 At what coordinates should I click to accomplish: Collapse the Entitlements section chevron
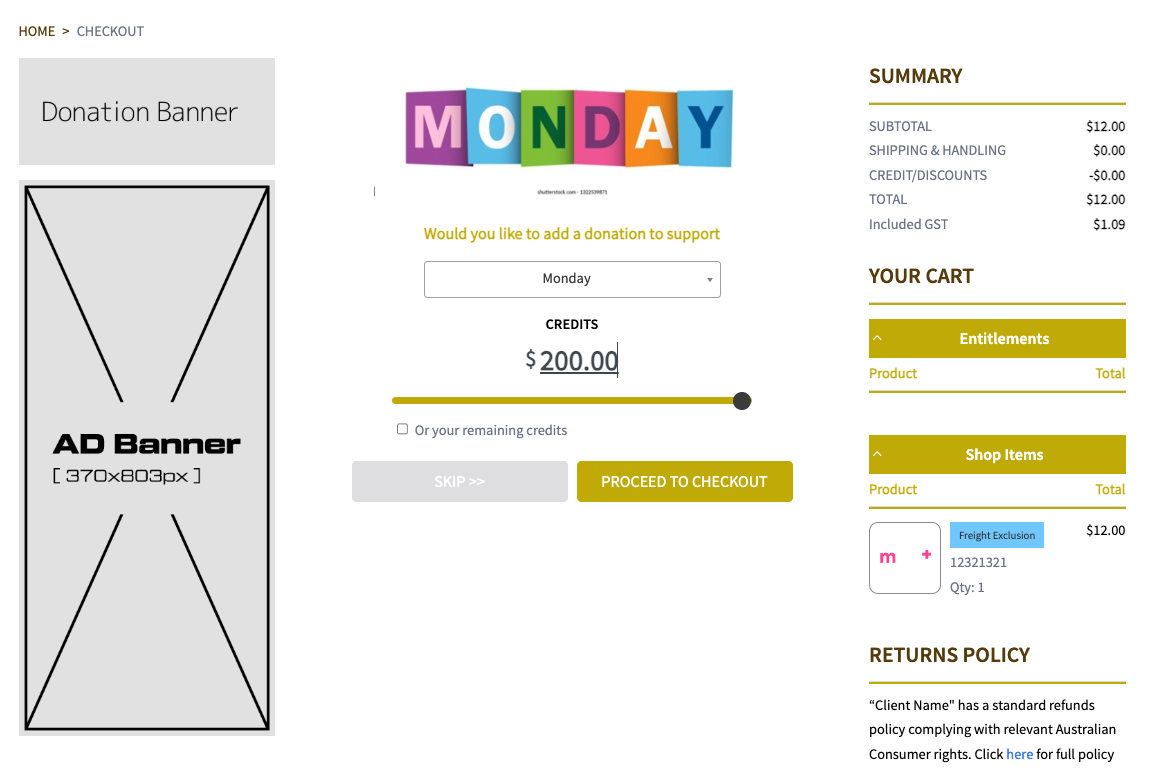tap(877, 338)
